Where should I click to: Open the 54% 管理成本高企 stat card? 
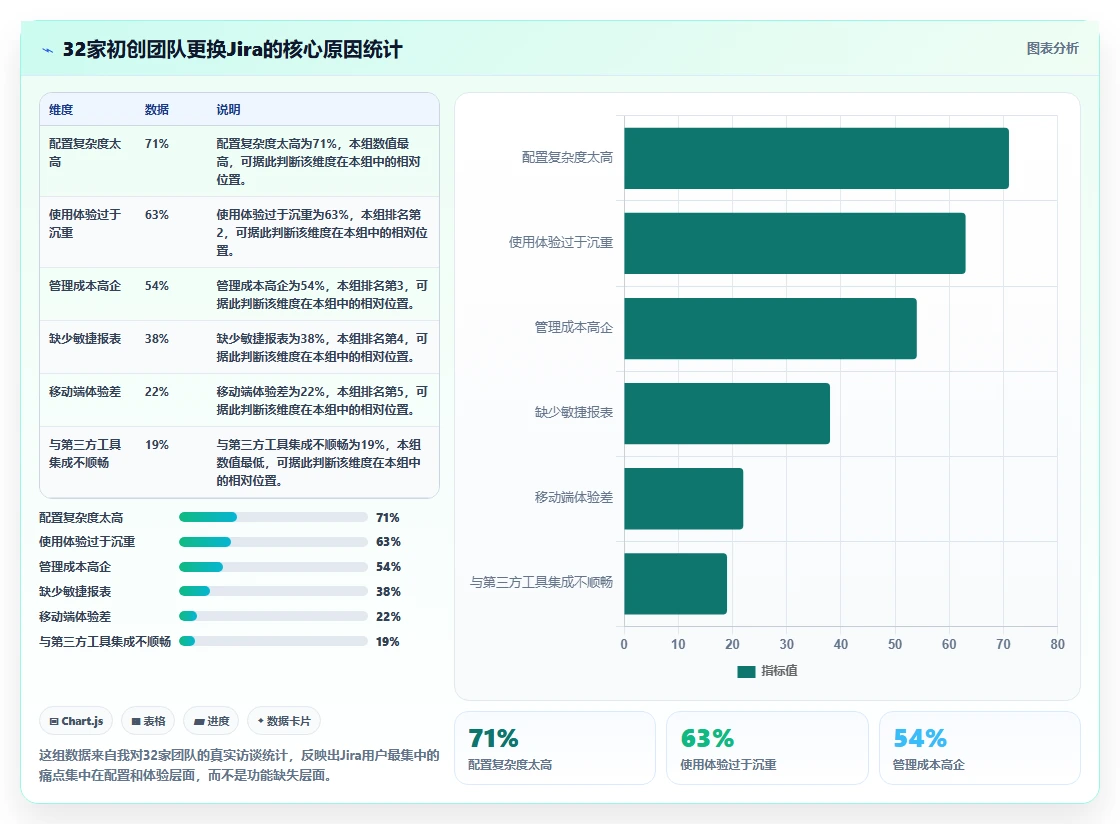(979, 748)
